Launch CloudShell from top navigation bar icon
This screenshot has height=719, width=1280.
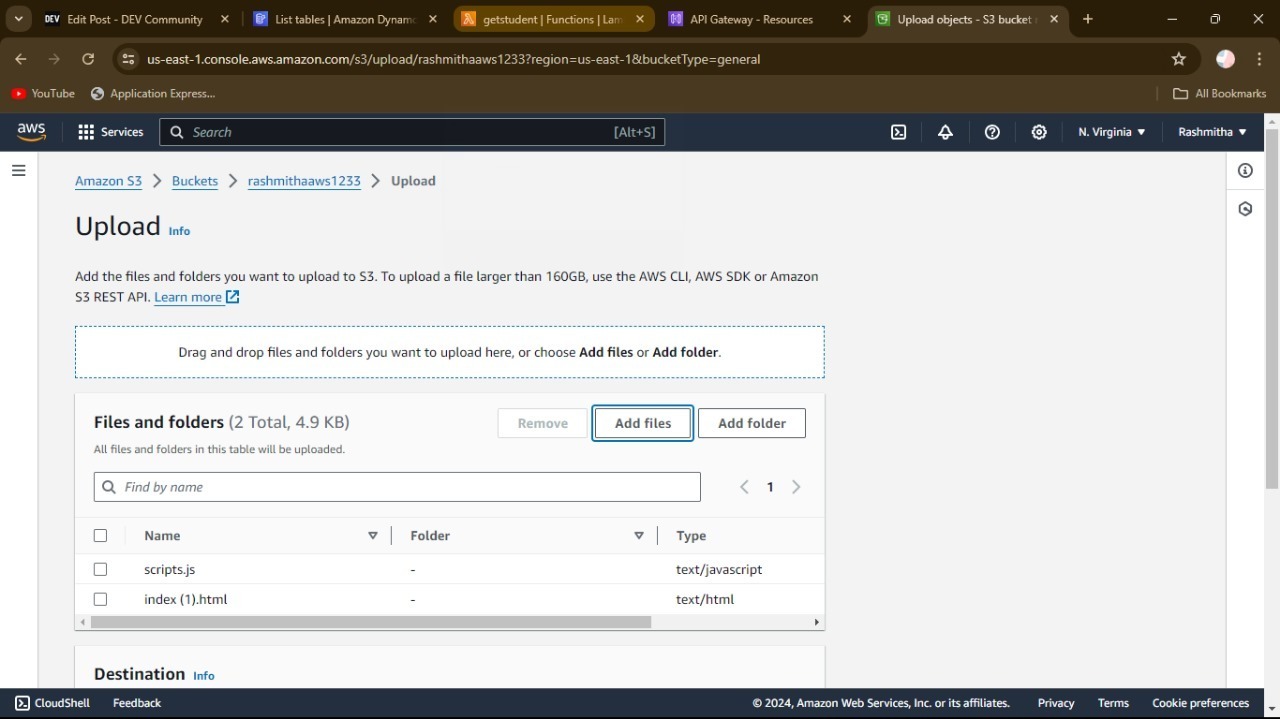click(899, 132)
